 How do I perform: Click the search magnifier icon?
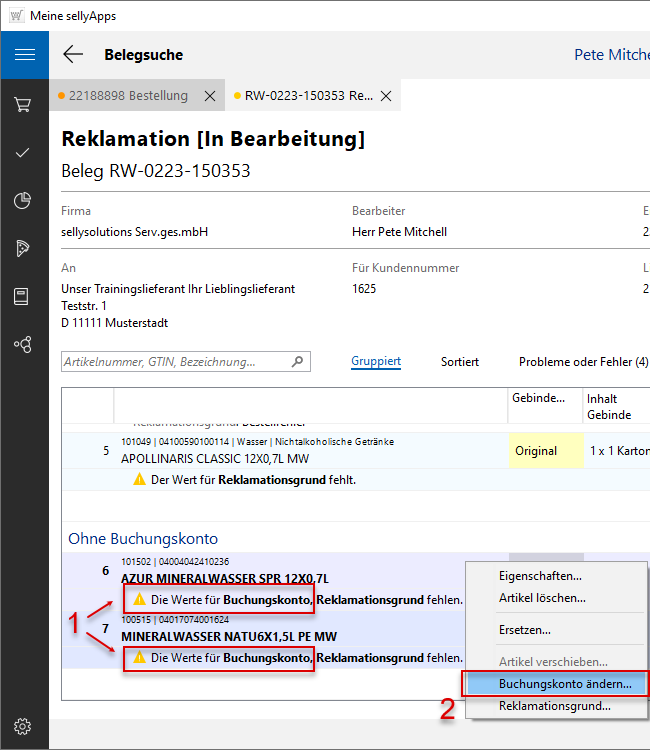click(297, 361)
